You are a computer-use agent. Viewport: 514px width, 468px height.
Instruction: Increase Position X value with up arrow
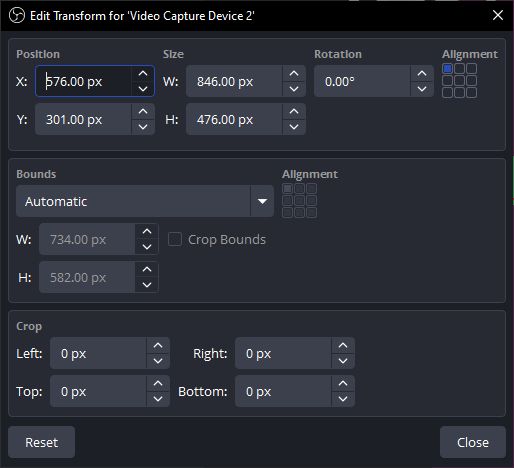coord(143,73)
